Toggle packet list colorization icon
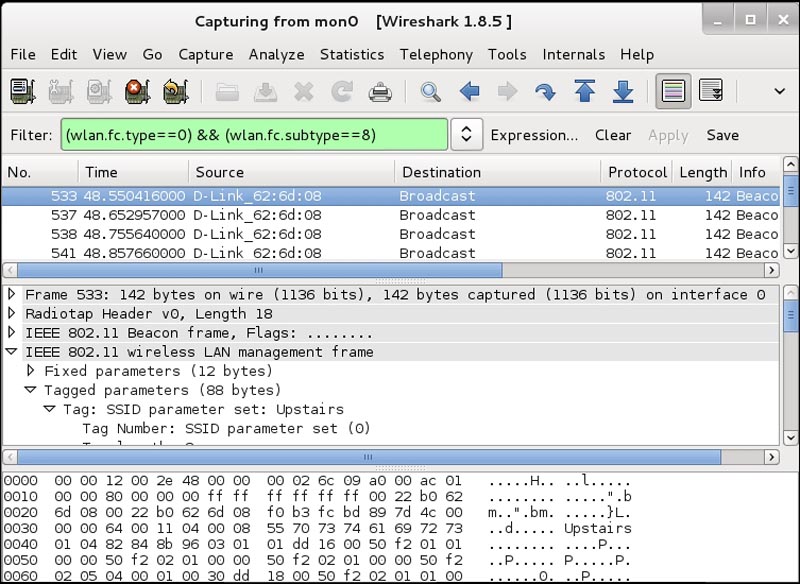The image size is (800, 584). (671, 90)
